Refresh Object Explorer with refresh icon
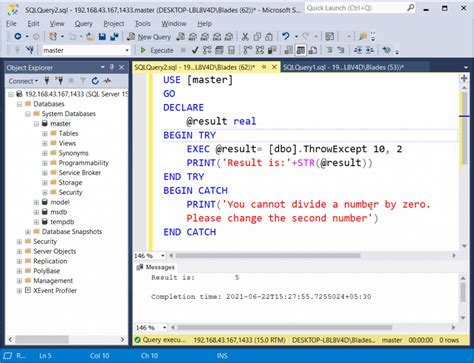This screenshot has width=474, height=363. click(x=95, y=81)
